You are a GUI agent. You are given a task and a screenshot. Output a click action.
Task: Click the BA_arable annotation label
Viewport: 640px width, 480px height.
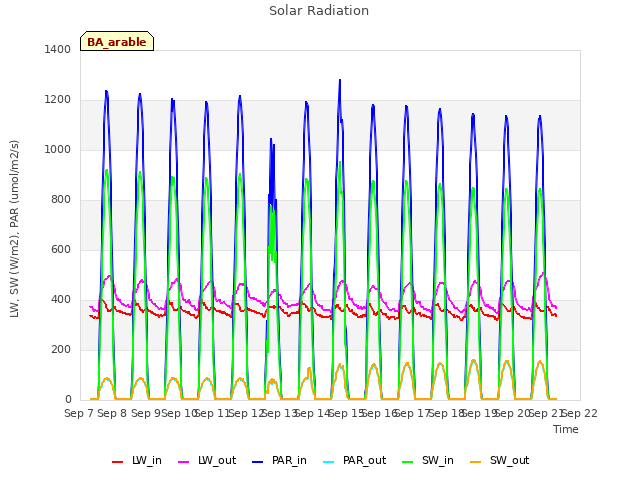point(117,42)
